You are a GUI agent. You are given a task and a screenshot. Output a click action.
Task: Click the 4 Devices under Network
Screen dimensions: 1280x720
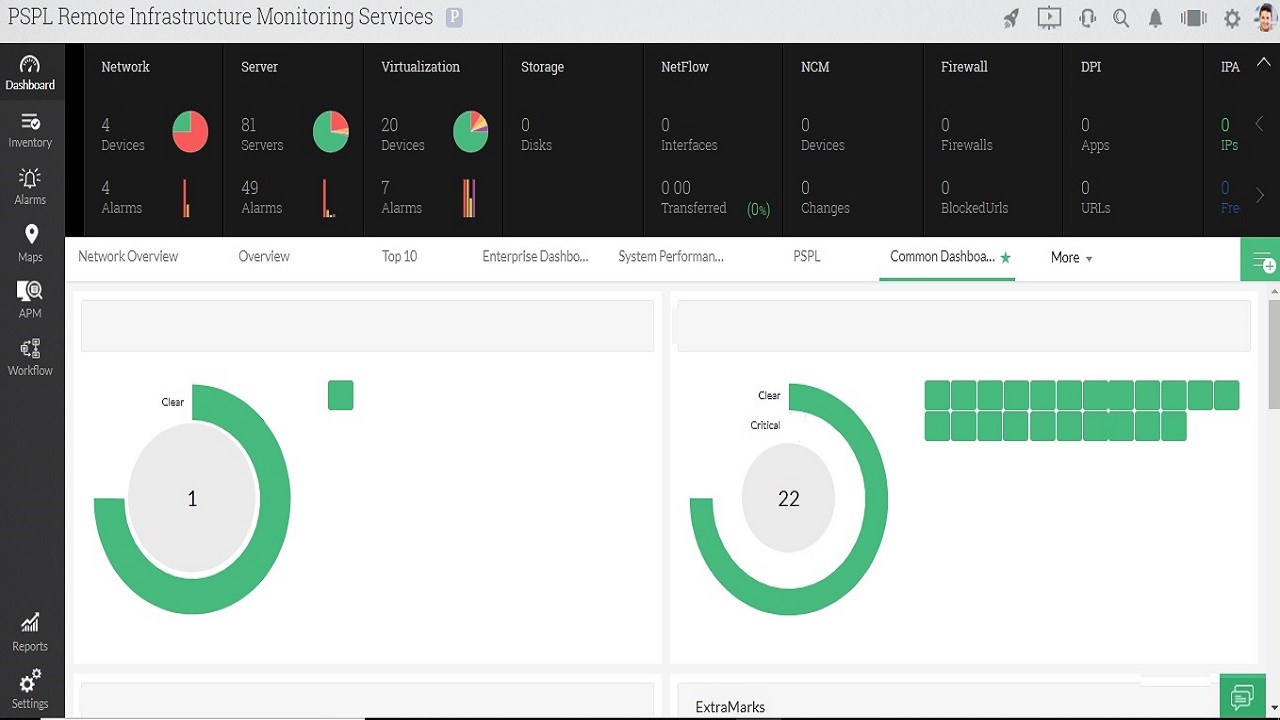(x=123, y=134)
